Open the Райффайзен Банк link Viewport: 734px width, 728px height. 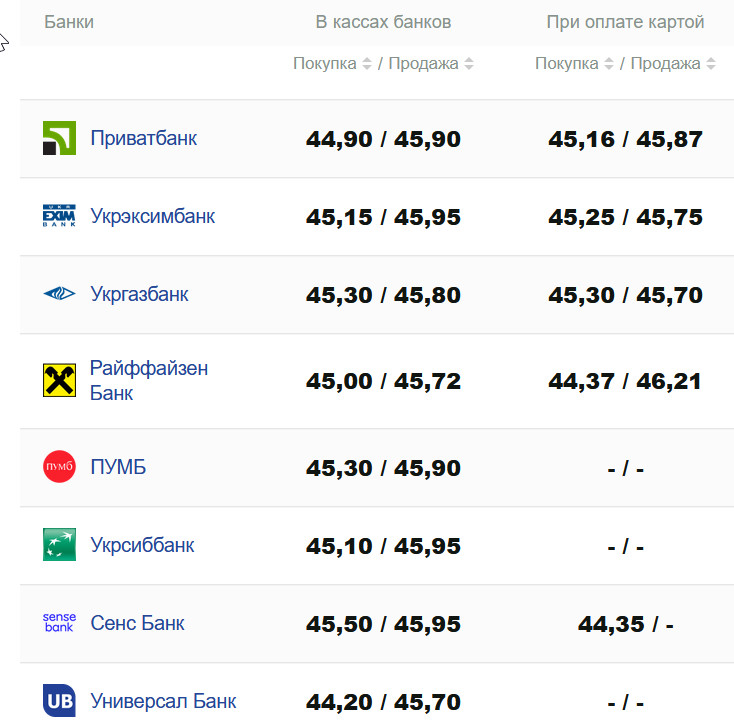tap(148, 380)
